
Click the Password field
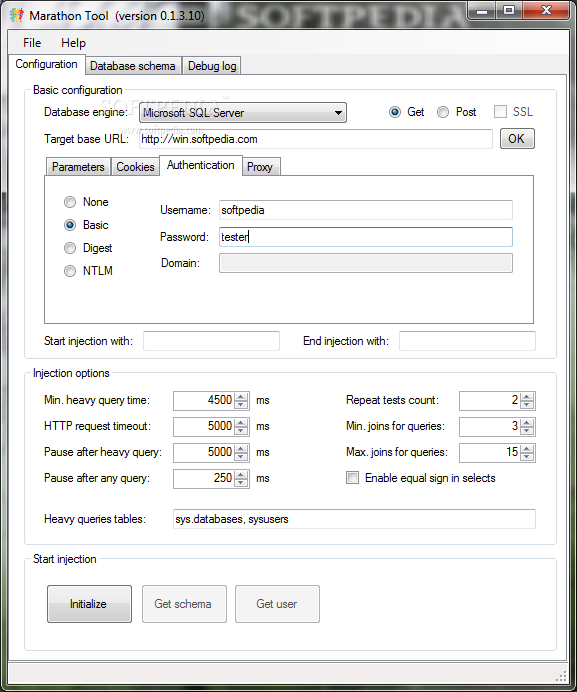pyautogui.click(x=366, y=237)
